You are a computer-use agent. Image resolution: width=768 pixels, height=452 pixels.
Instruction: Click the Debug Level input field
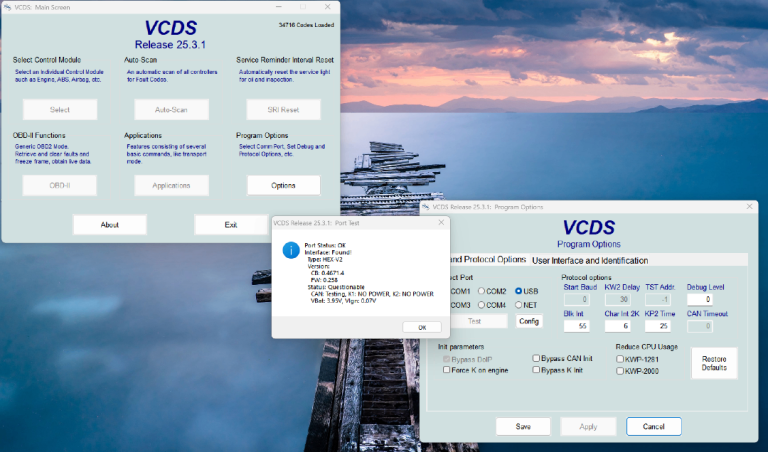[x=700, y=299]
